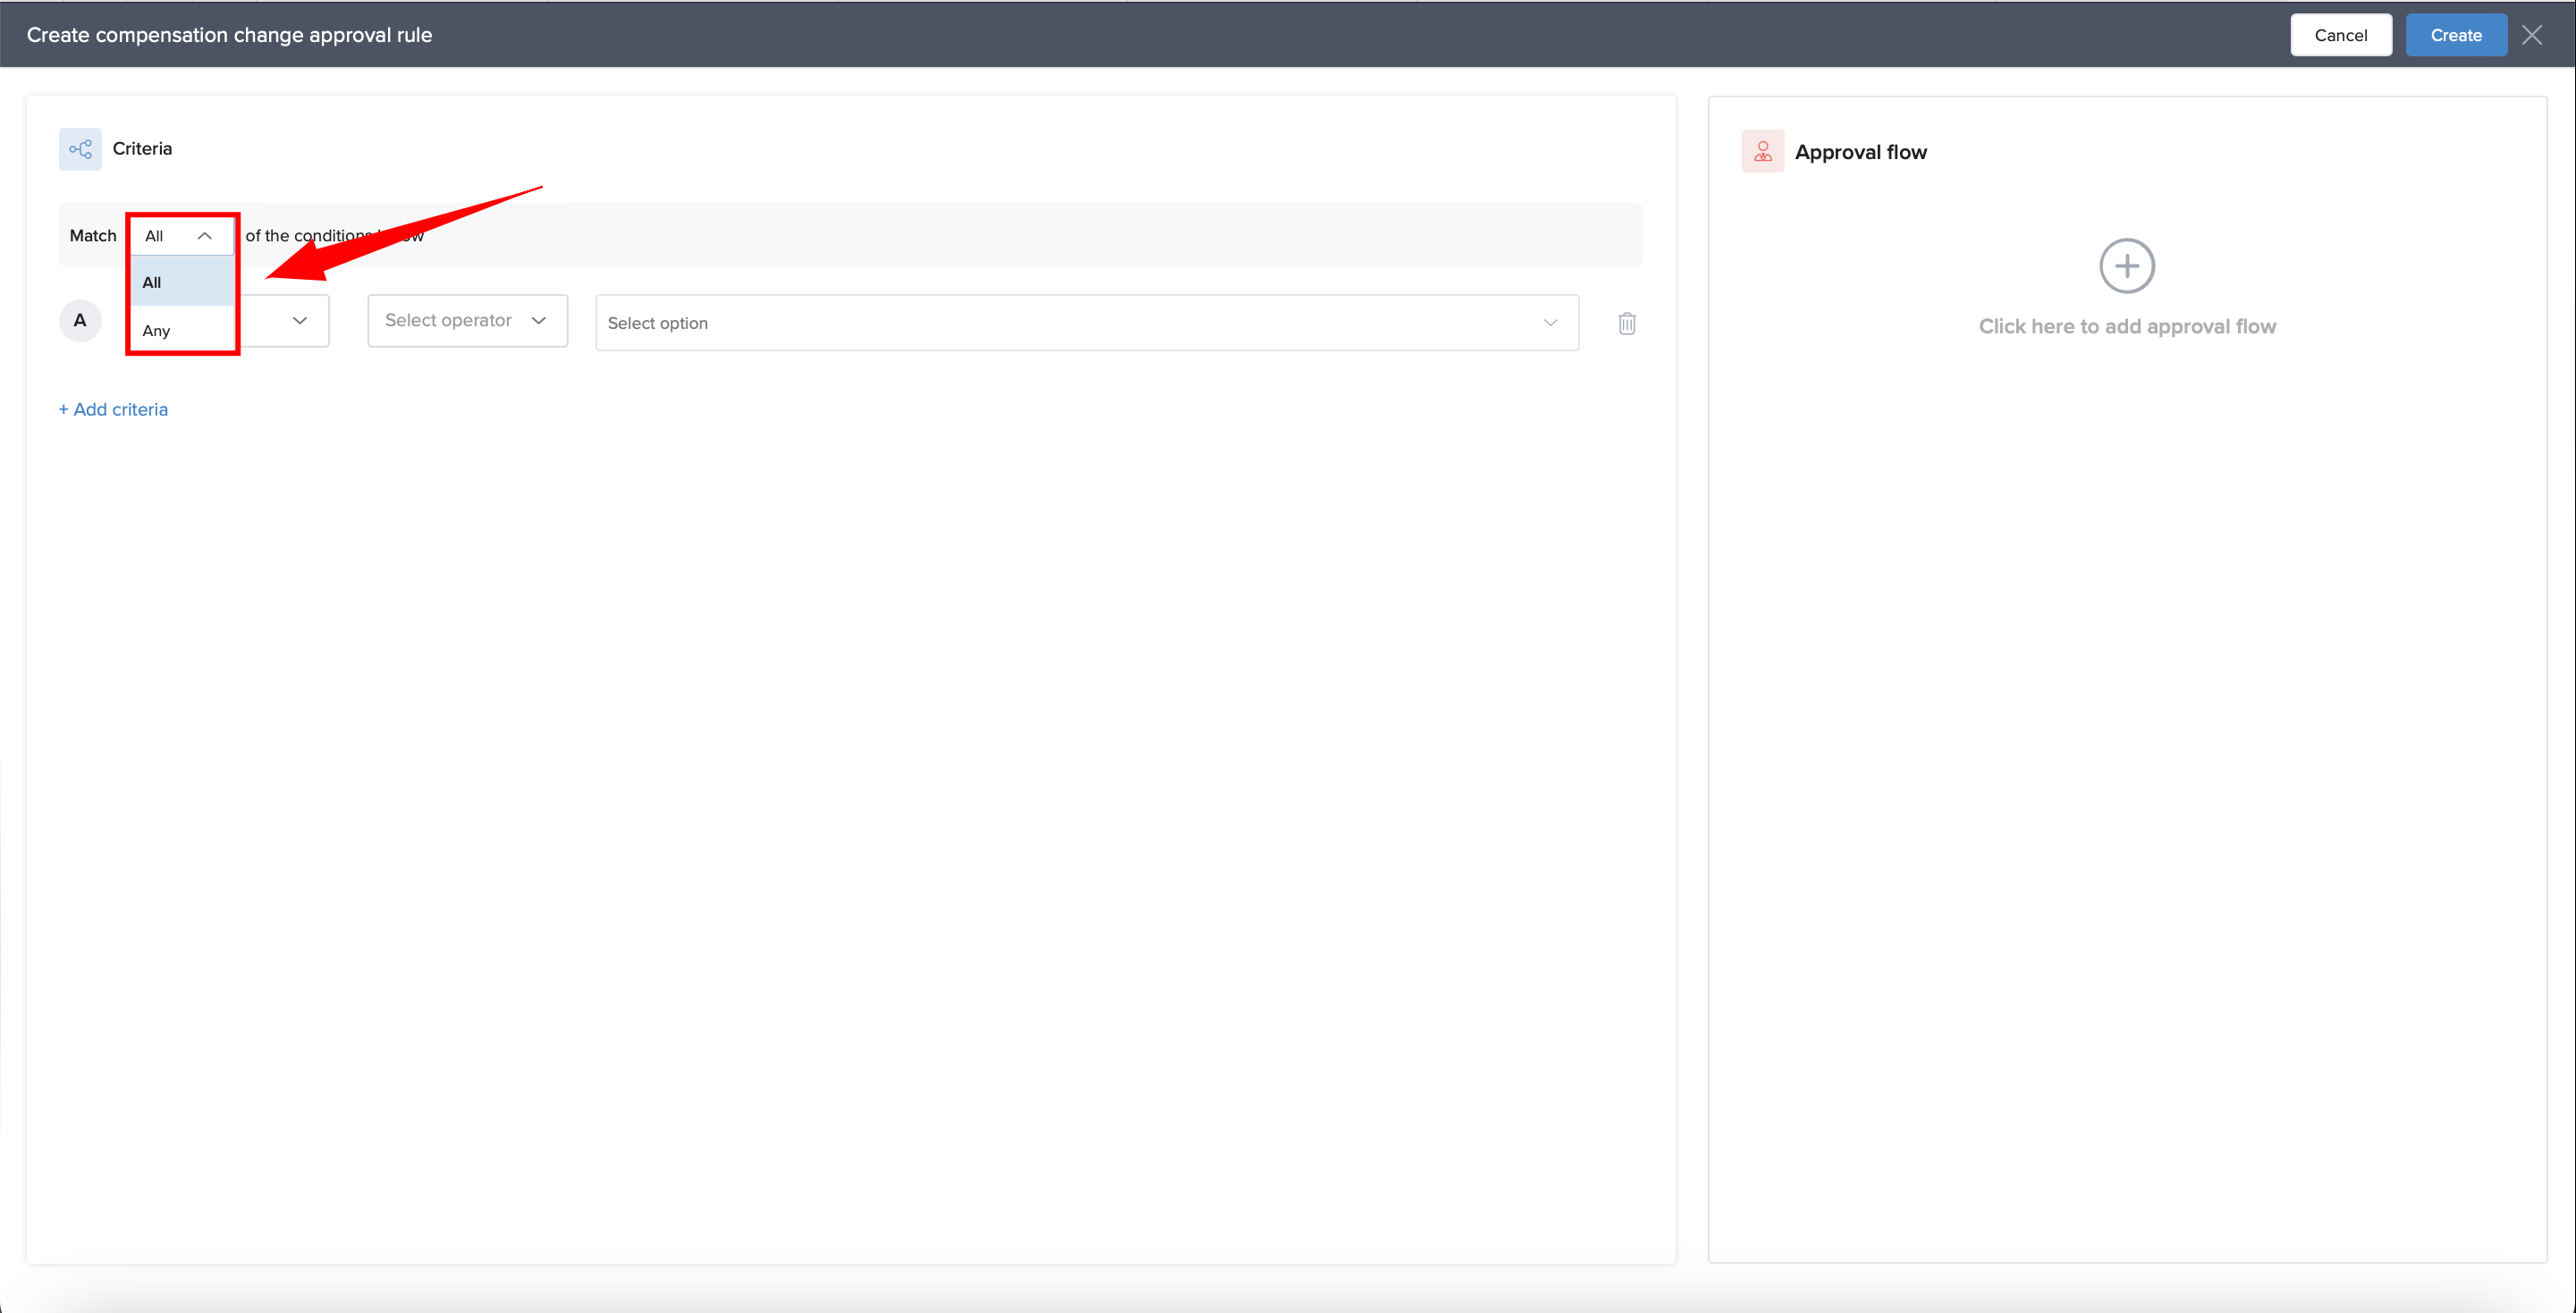Screen dimensions: 2576x1313
Task: Click the Approval flow person icon
Action: click(x=1762, y=152)
